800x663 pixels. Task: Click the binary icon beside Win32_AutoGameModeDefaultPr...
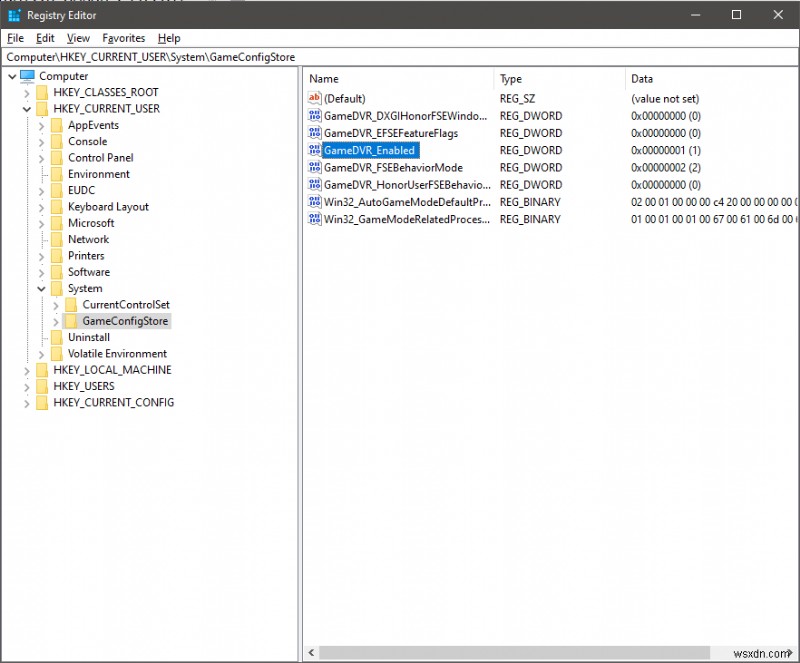tap(315, 201)
